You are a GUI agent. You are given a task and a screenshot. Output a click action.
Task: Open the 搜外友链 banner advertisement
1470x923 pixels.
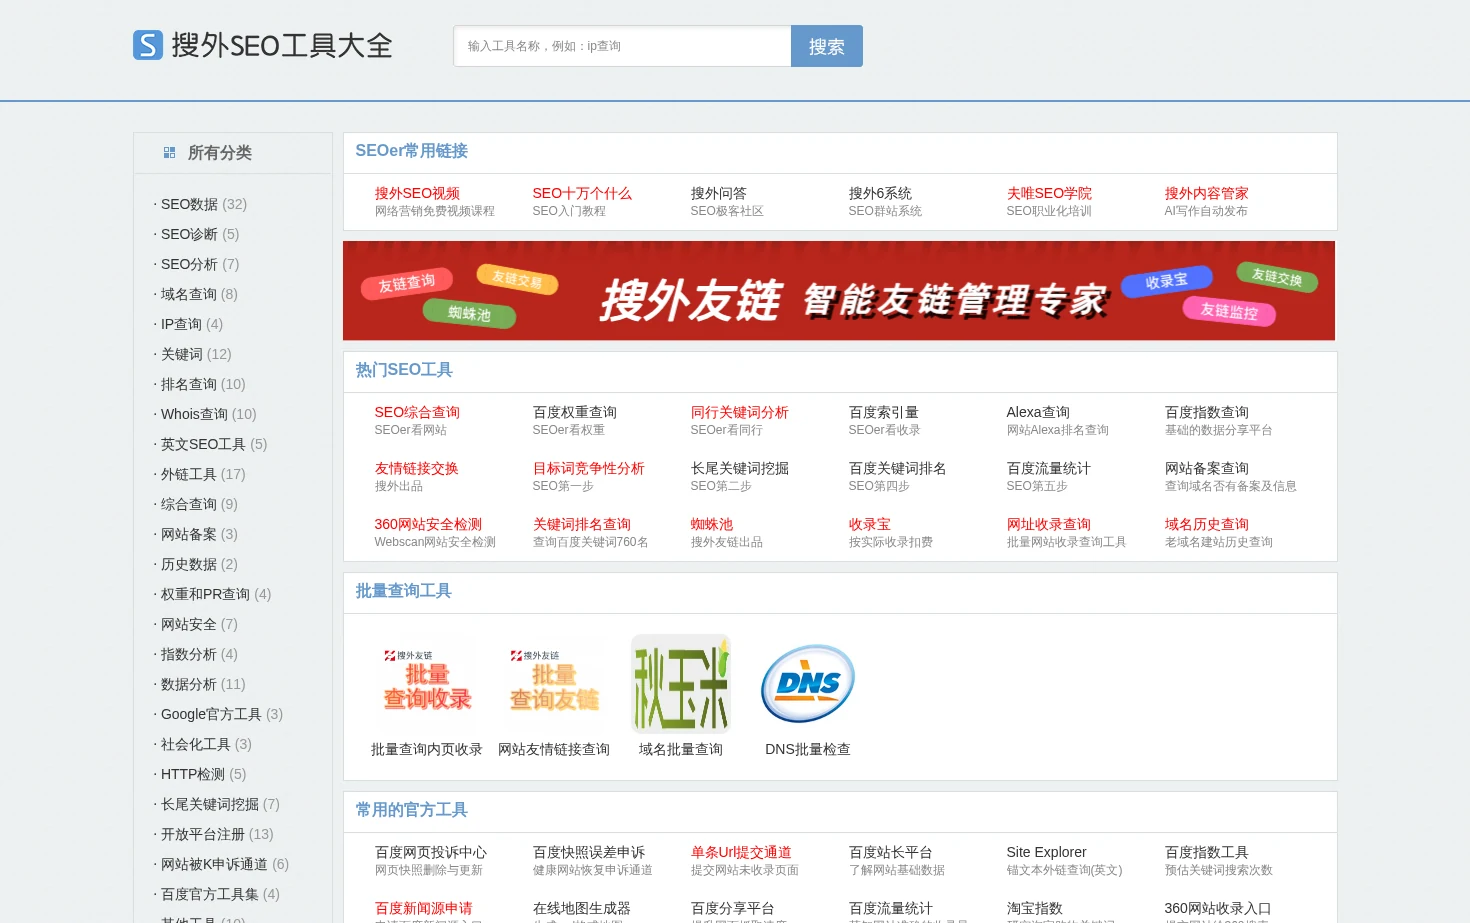839,291
